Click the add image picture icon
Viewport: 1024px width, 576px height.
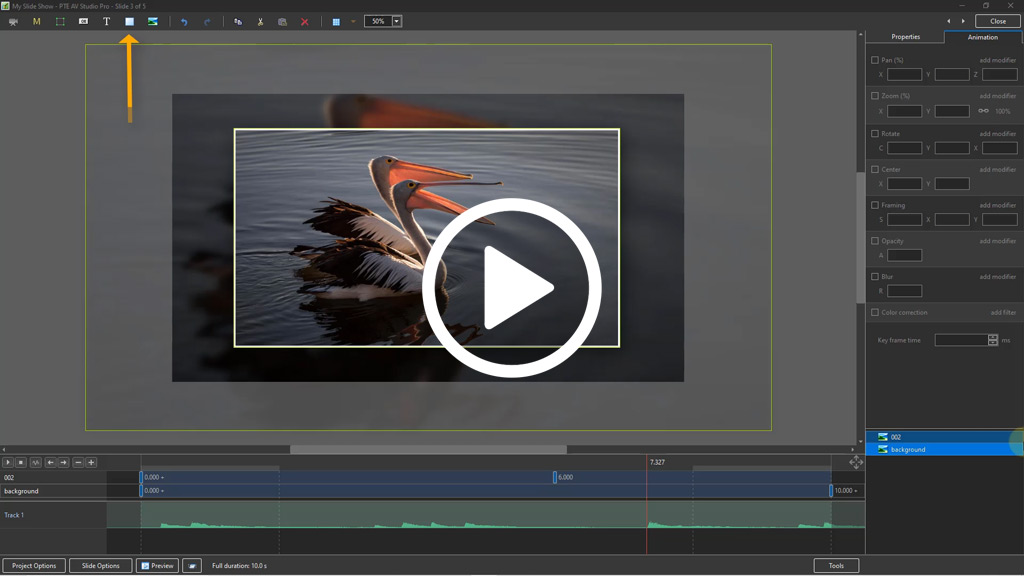[x=153, y=22]
